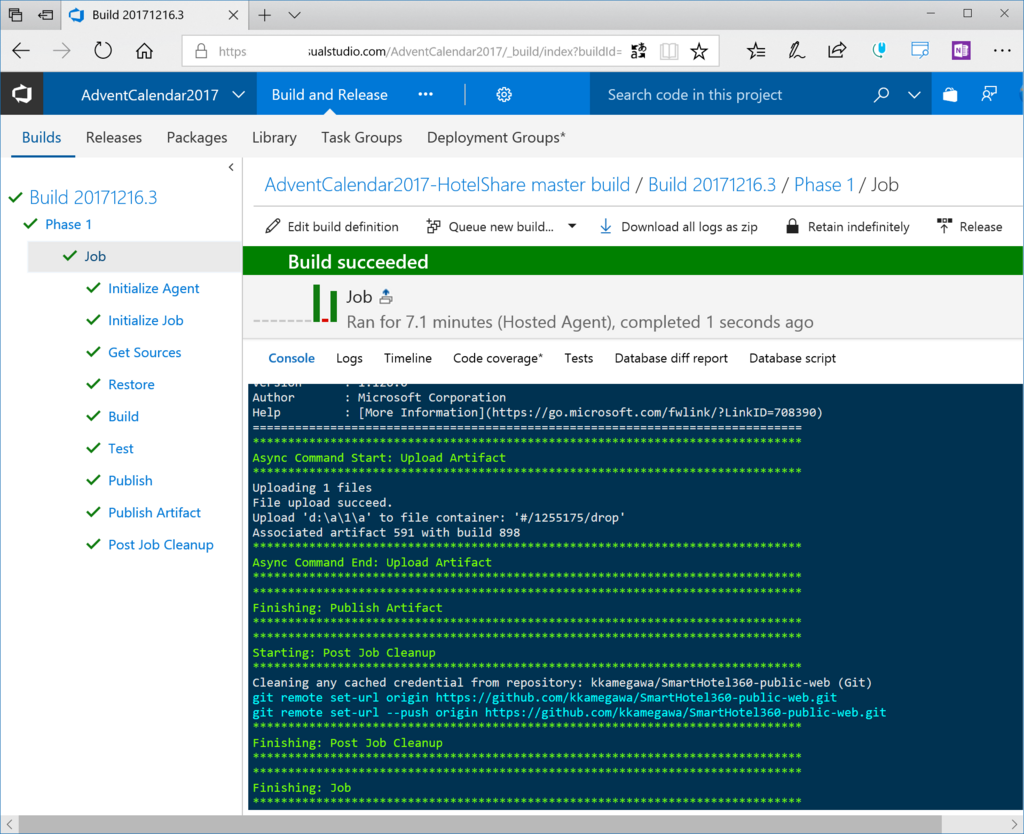Open a new browser tab
This screenshot has height=834, width=1024.
(x=264, y=15)
